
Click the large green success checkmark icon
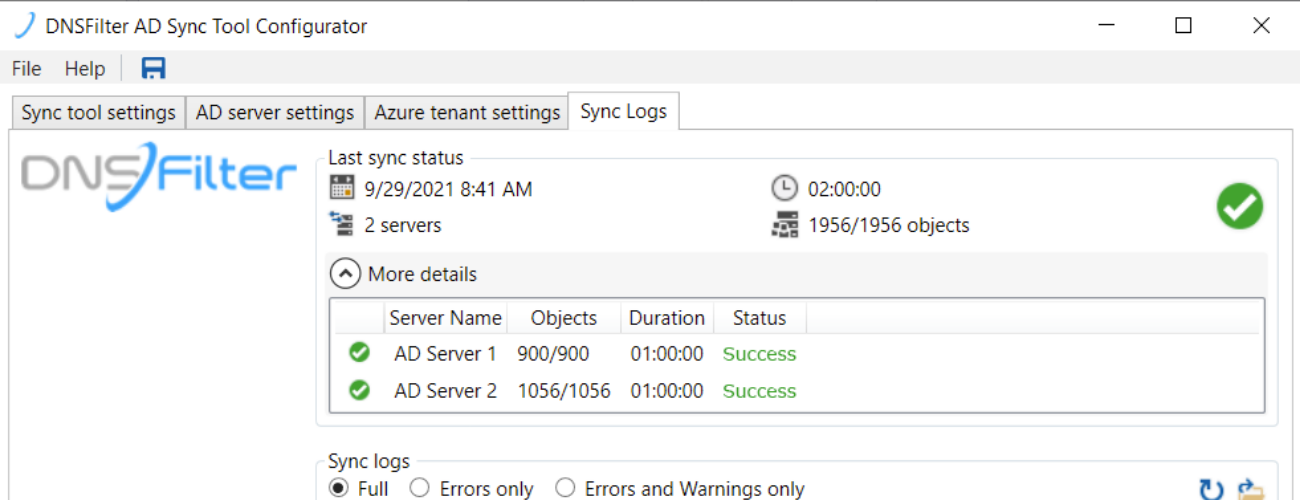coord(1239,207)
